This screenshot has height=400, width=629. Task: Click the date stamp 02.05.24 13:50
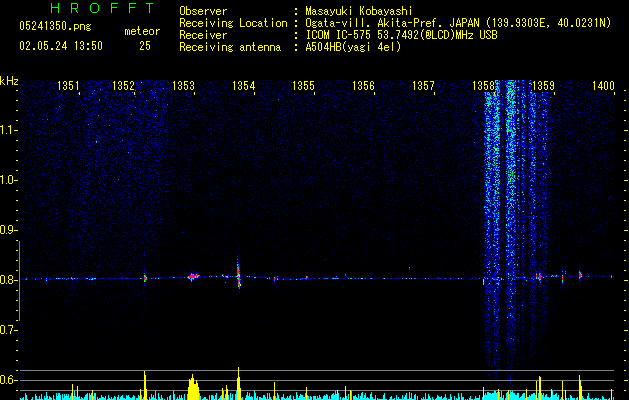point(61,46)
